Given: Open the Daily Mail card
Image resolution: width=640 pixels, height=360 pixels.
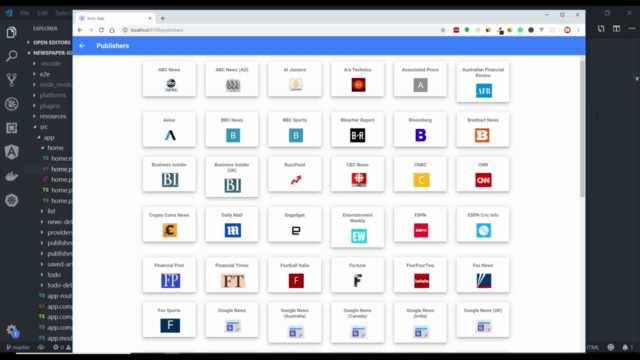Looking at the screenshot, I should click(x=232, y=224).
